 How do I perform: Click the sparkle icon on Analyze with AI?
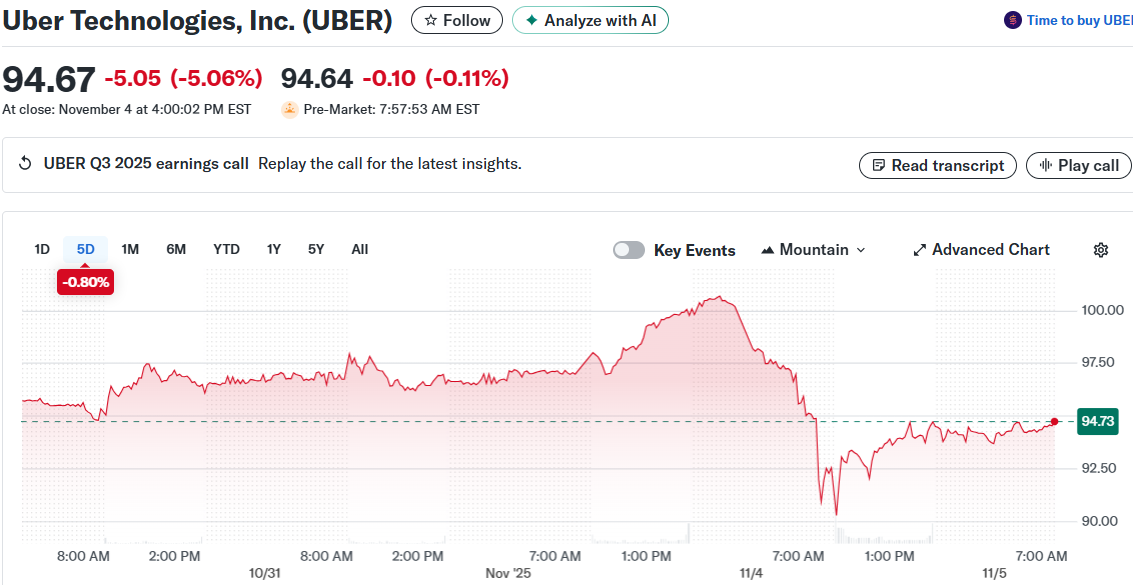pyautogui.click(x=532, y=20)
